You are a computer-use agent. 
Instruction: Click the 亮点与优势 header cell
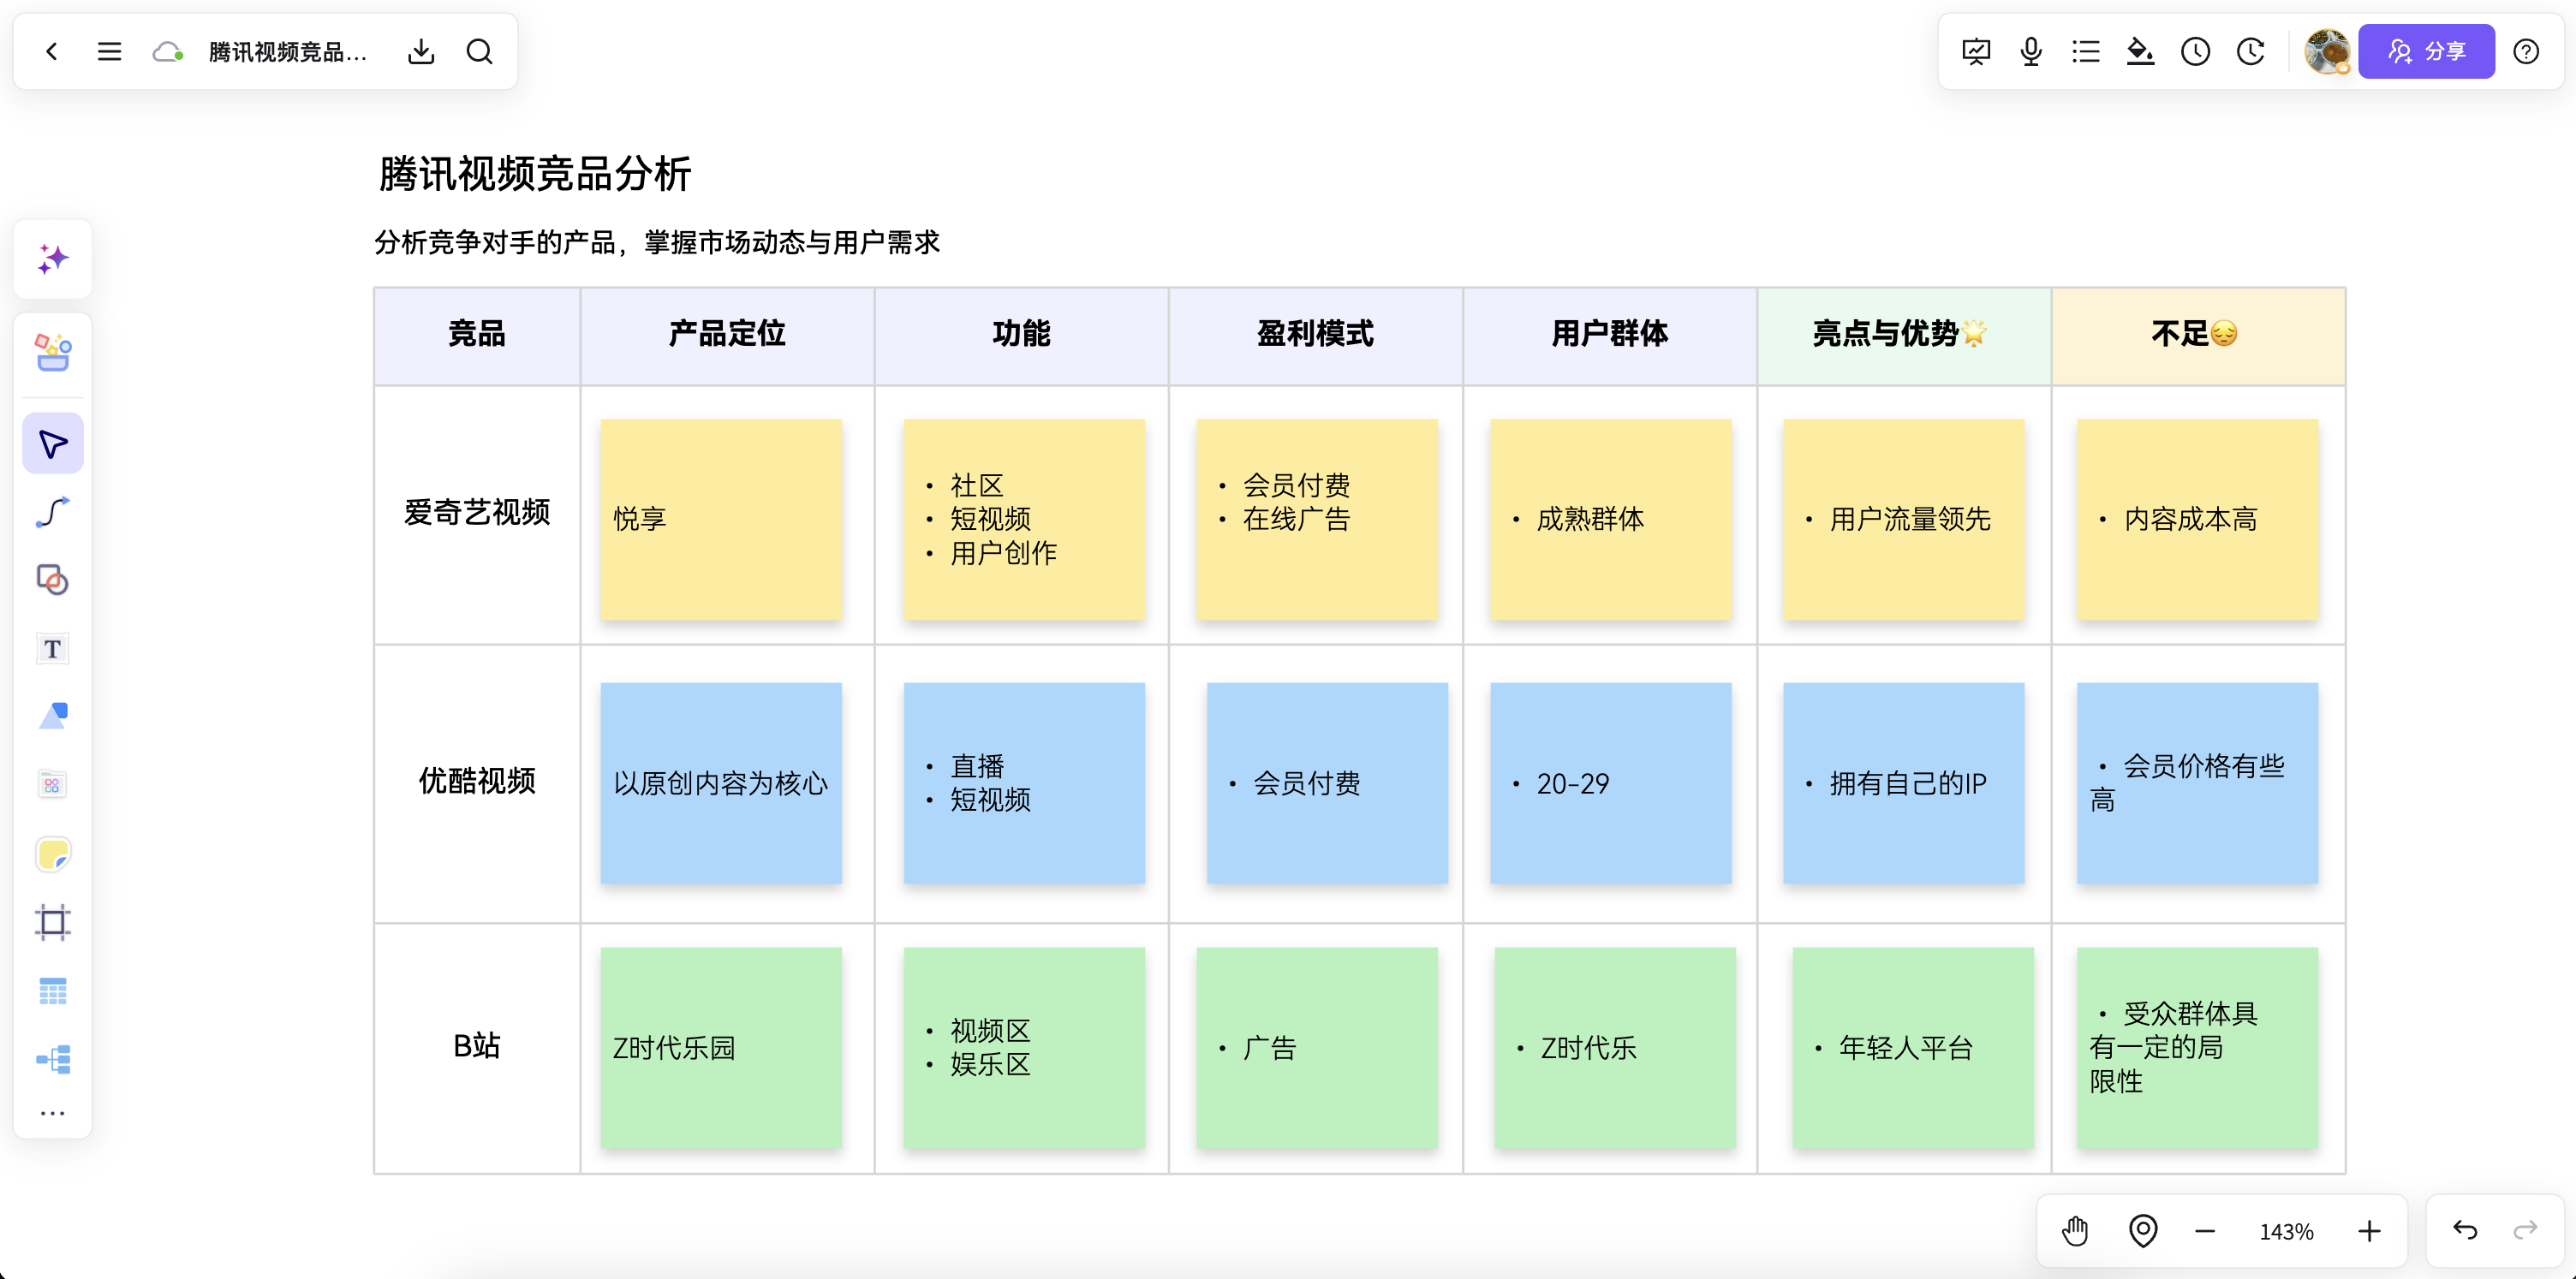(1903, 335)
